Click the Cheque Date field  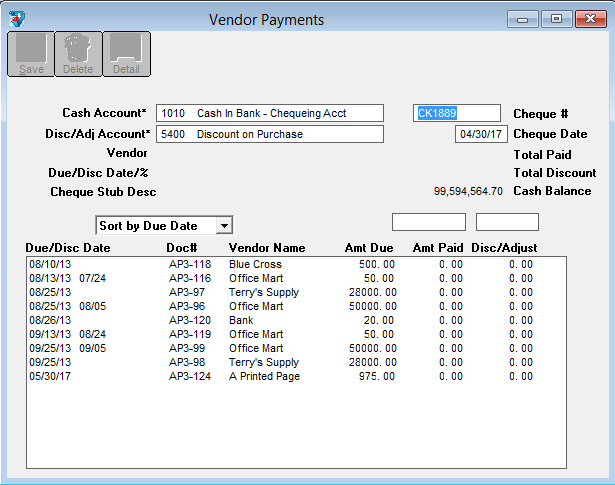481,134
